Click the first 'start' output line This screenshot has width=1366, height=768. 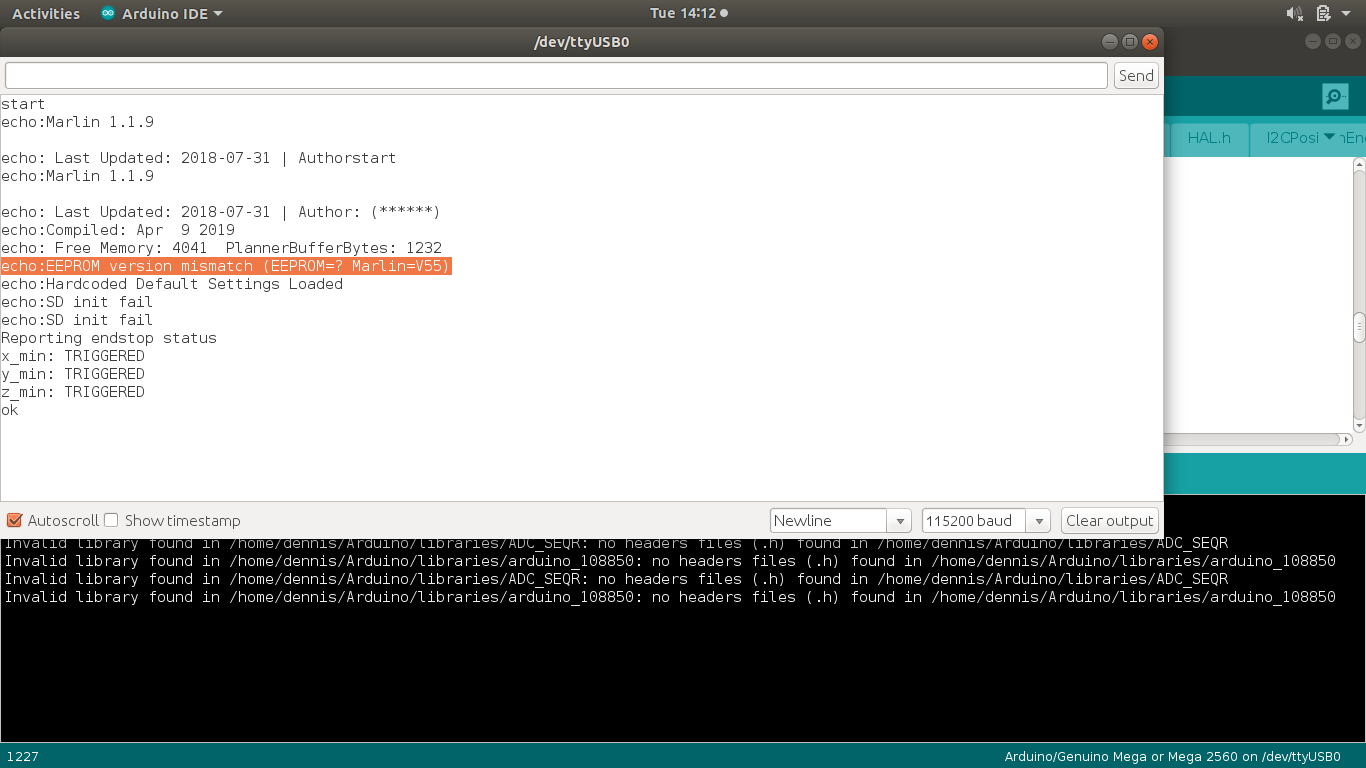tap(23, 104)
